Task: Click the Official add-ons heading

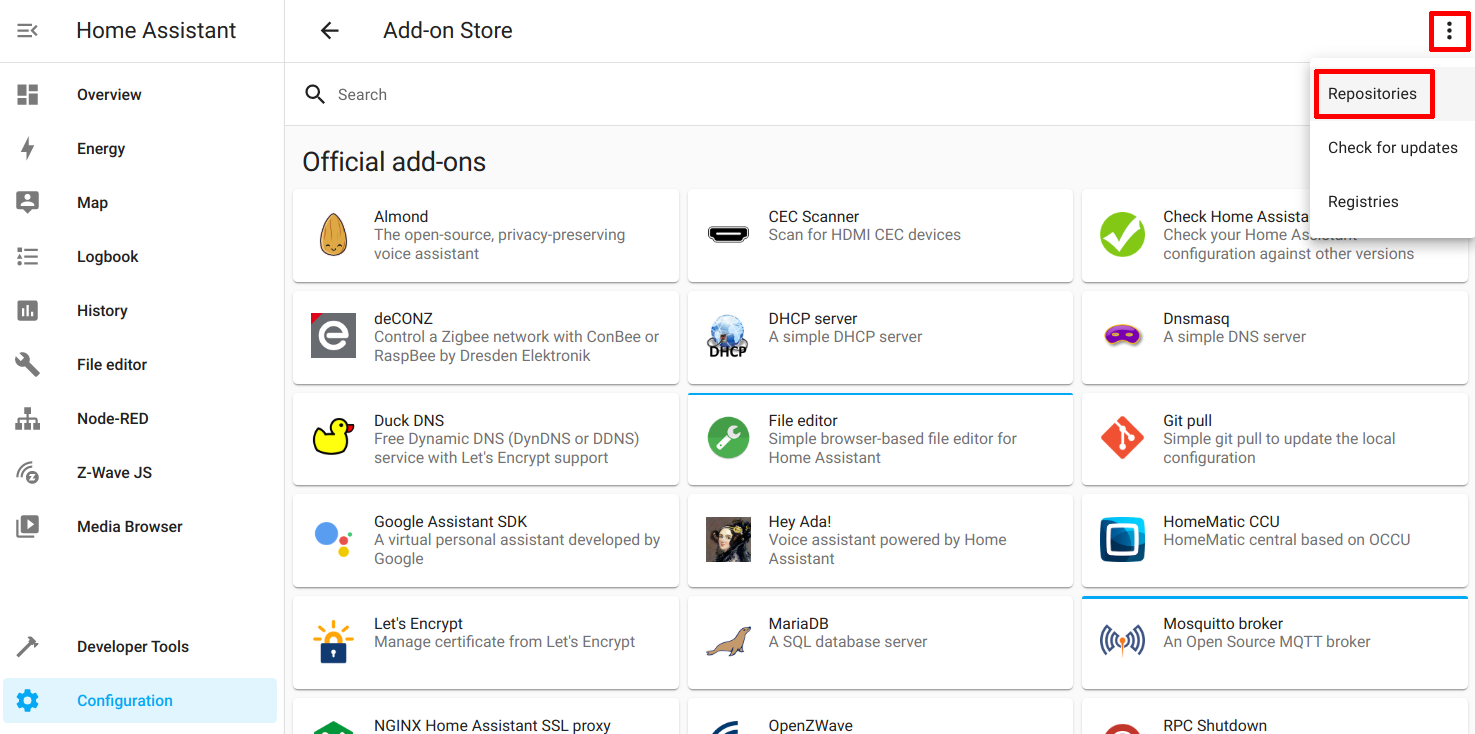Action: (394, 162)
